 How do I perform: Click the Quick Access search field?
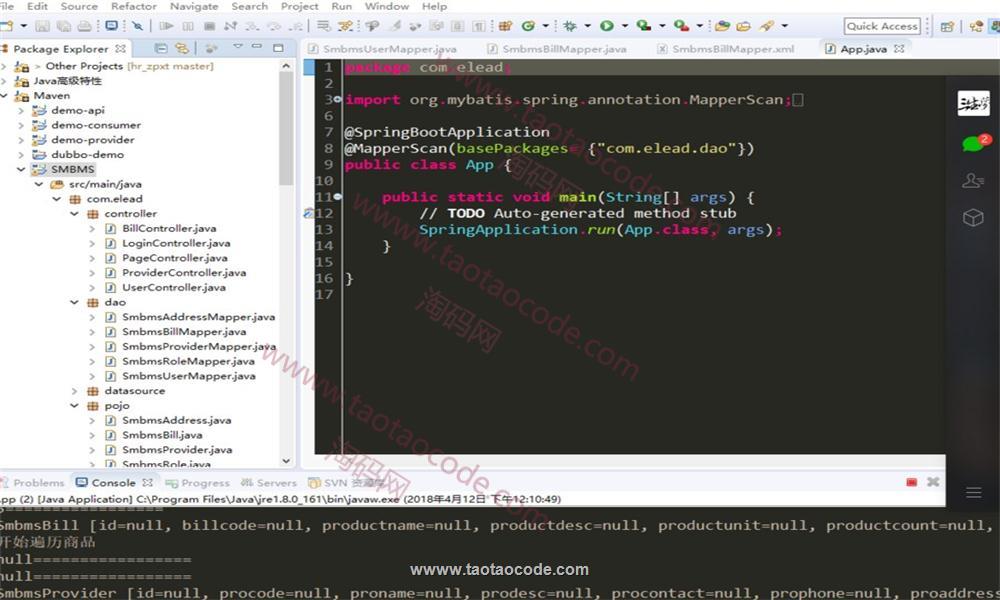[881, 26]
